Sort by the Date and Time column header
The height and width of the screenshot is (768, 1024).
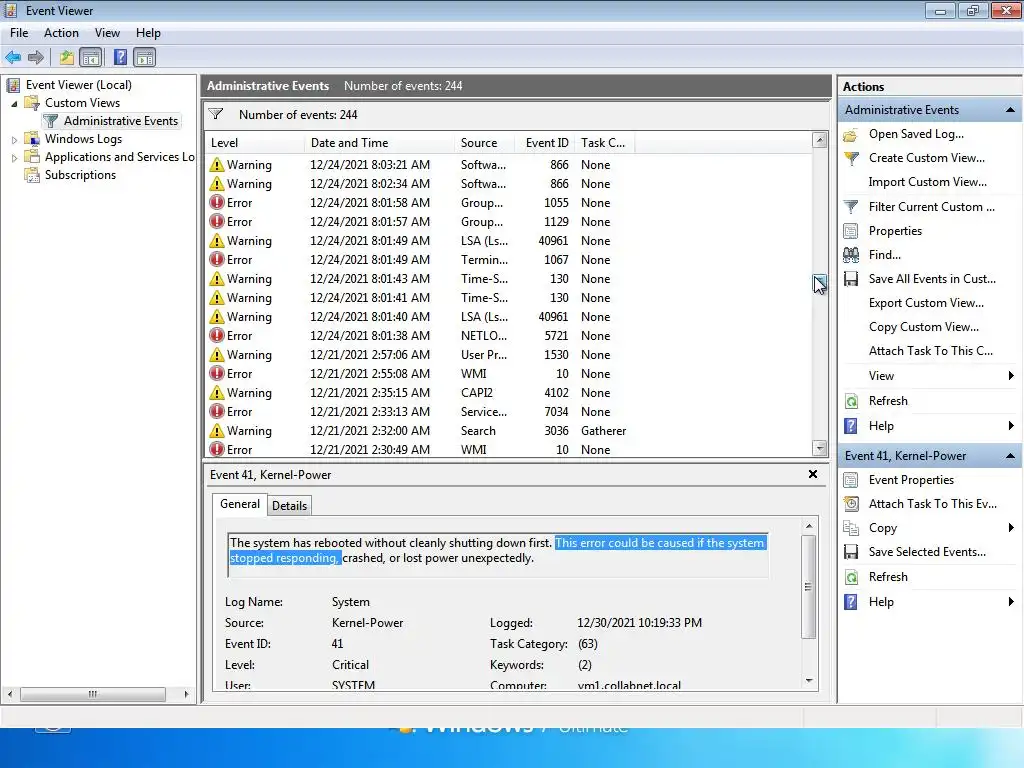[380, 142]
